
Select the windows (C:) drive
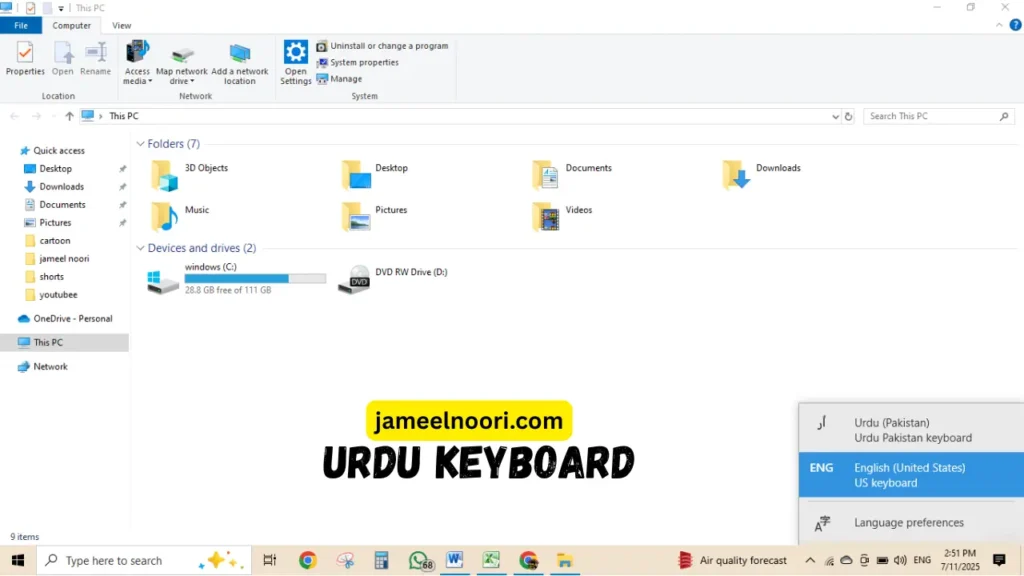tap(236, 279)
